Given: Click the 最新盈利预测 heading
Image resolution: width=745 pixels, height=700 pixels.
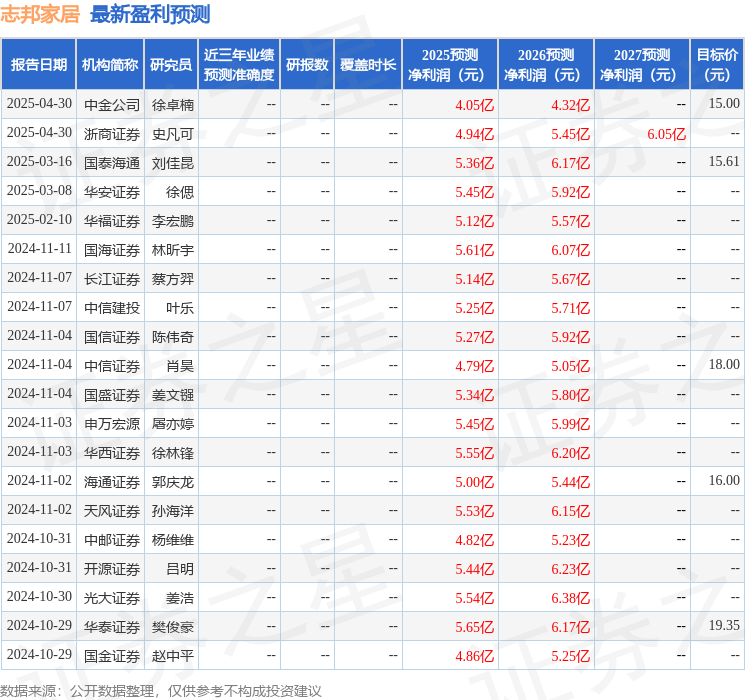Looking at the screenshot, I should [x=150, y=14].
